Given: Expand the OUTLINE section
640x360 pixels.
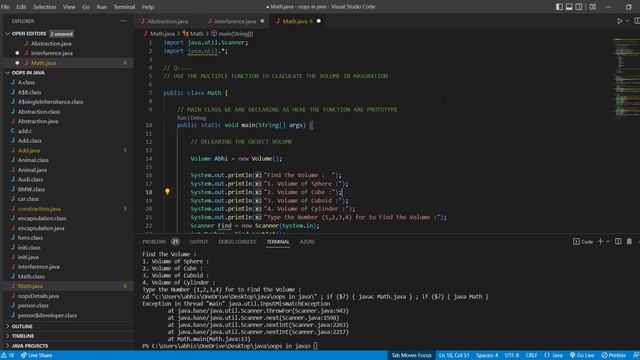Looking at the screenshot, I should [x=22, y=327].
